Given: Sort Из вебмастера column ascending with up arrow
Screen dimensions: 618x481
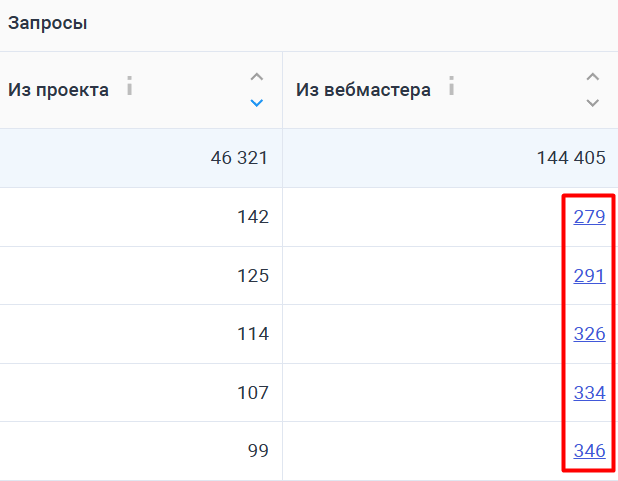Looking at the screenshot, I should (x=593, y=77).
